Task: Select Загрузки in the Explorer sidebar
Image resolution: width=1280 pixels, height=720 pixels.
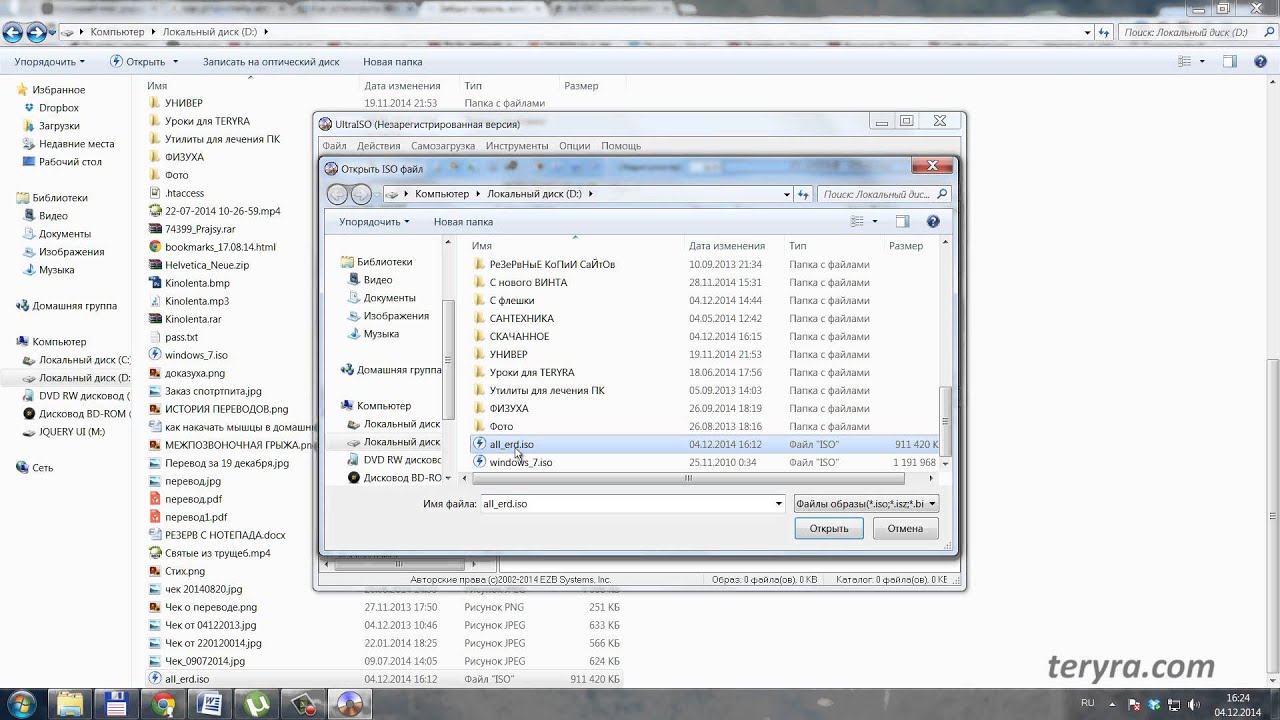Action: point(59,125)
